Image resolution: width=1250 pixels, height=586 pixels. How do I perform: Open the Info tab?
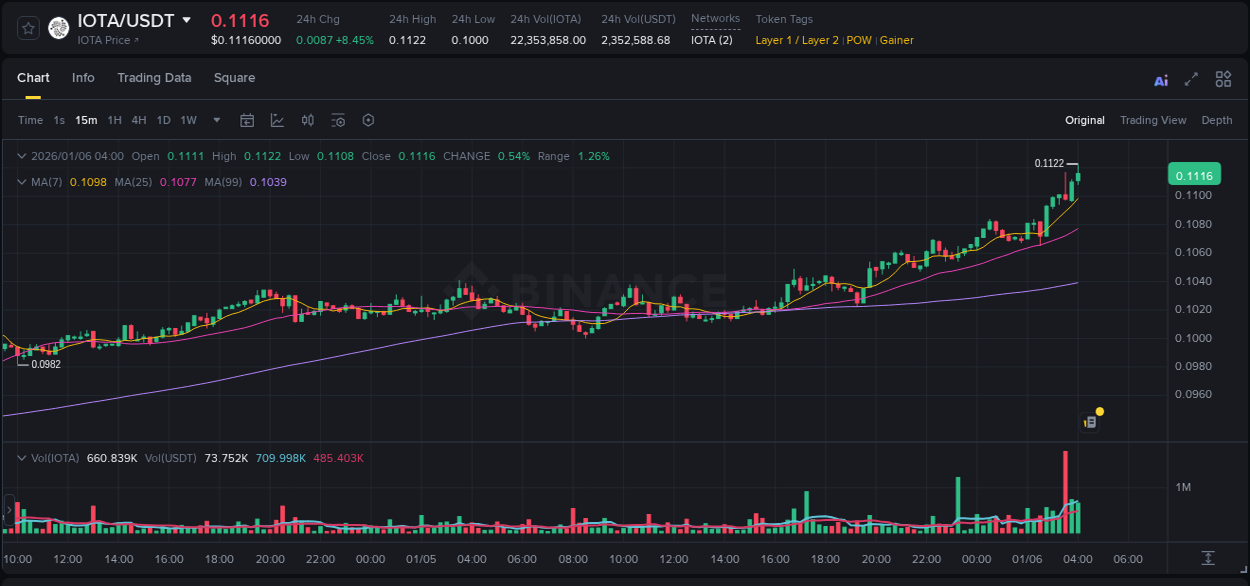83,77
